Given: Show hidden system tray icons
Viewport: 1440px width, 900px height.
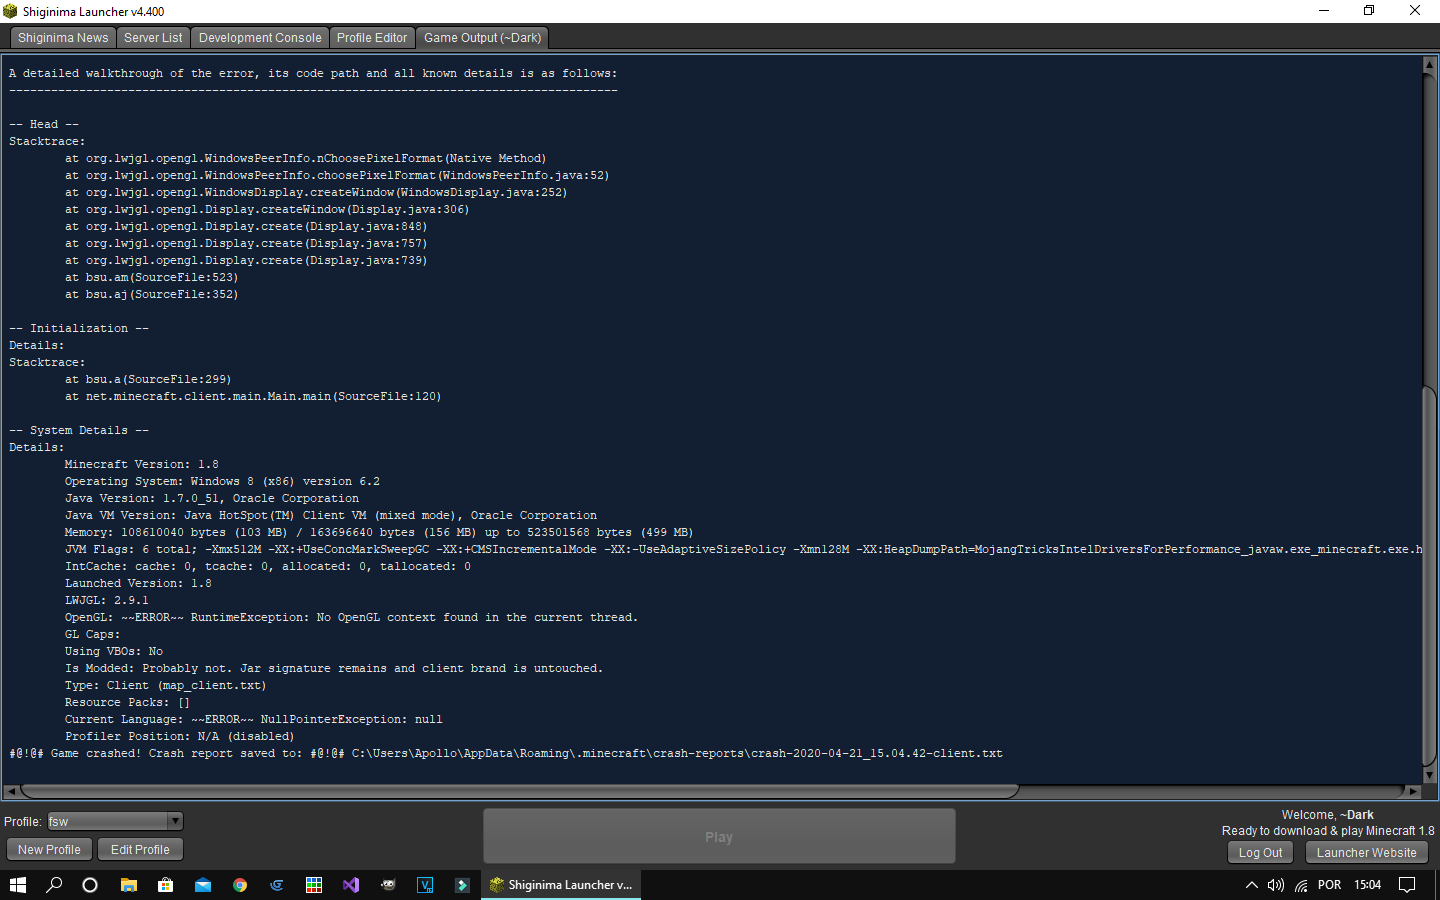Looking at the screenshot, I should [1251, 885].
